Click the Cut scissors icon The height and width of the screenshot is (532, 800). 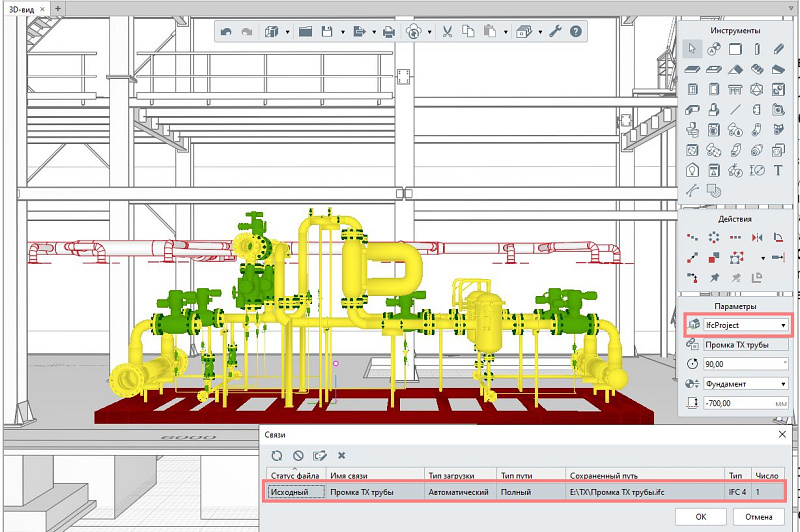point(449,32)
